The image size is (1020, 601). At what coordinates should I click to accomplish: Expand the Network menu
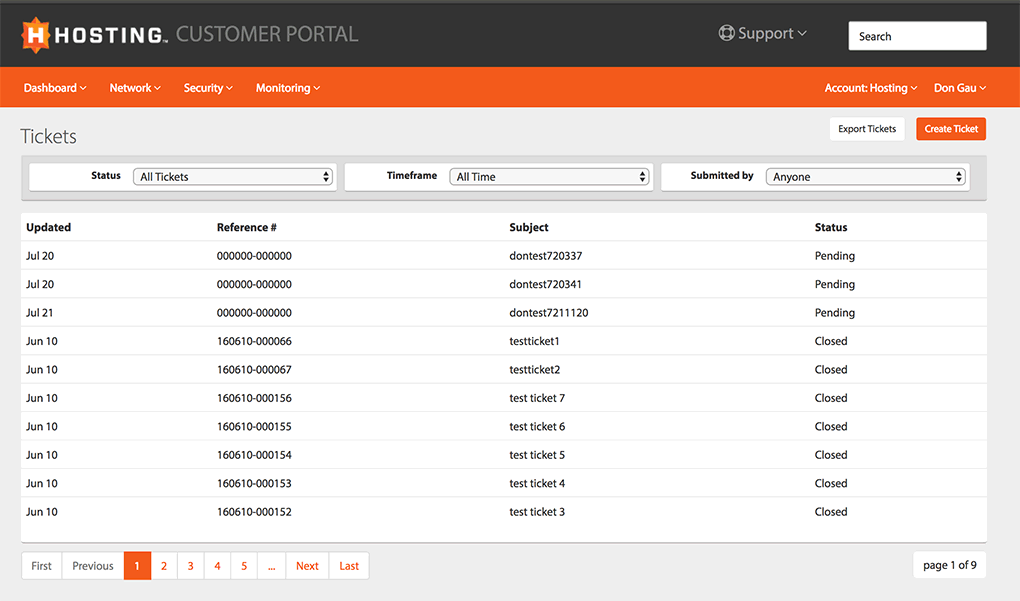(x=135, y=88)
